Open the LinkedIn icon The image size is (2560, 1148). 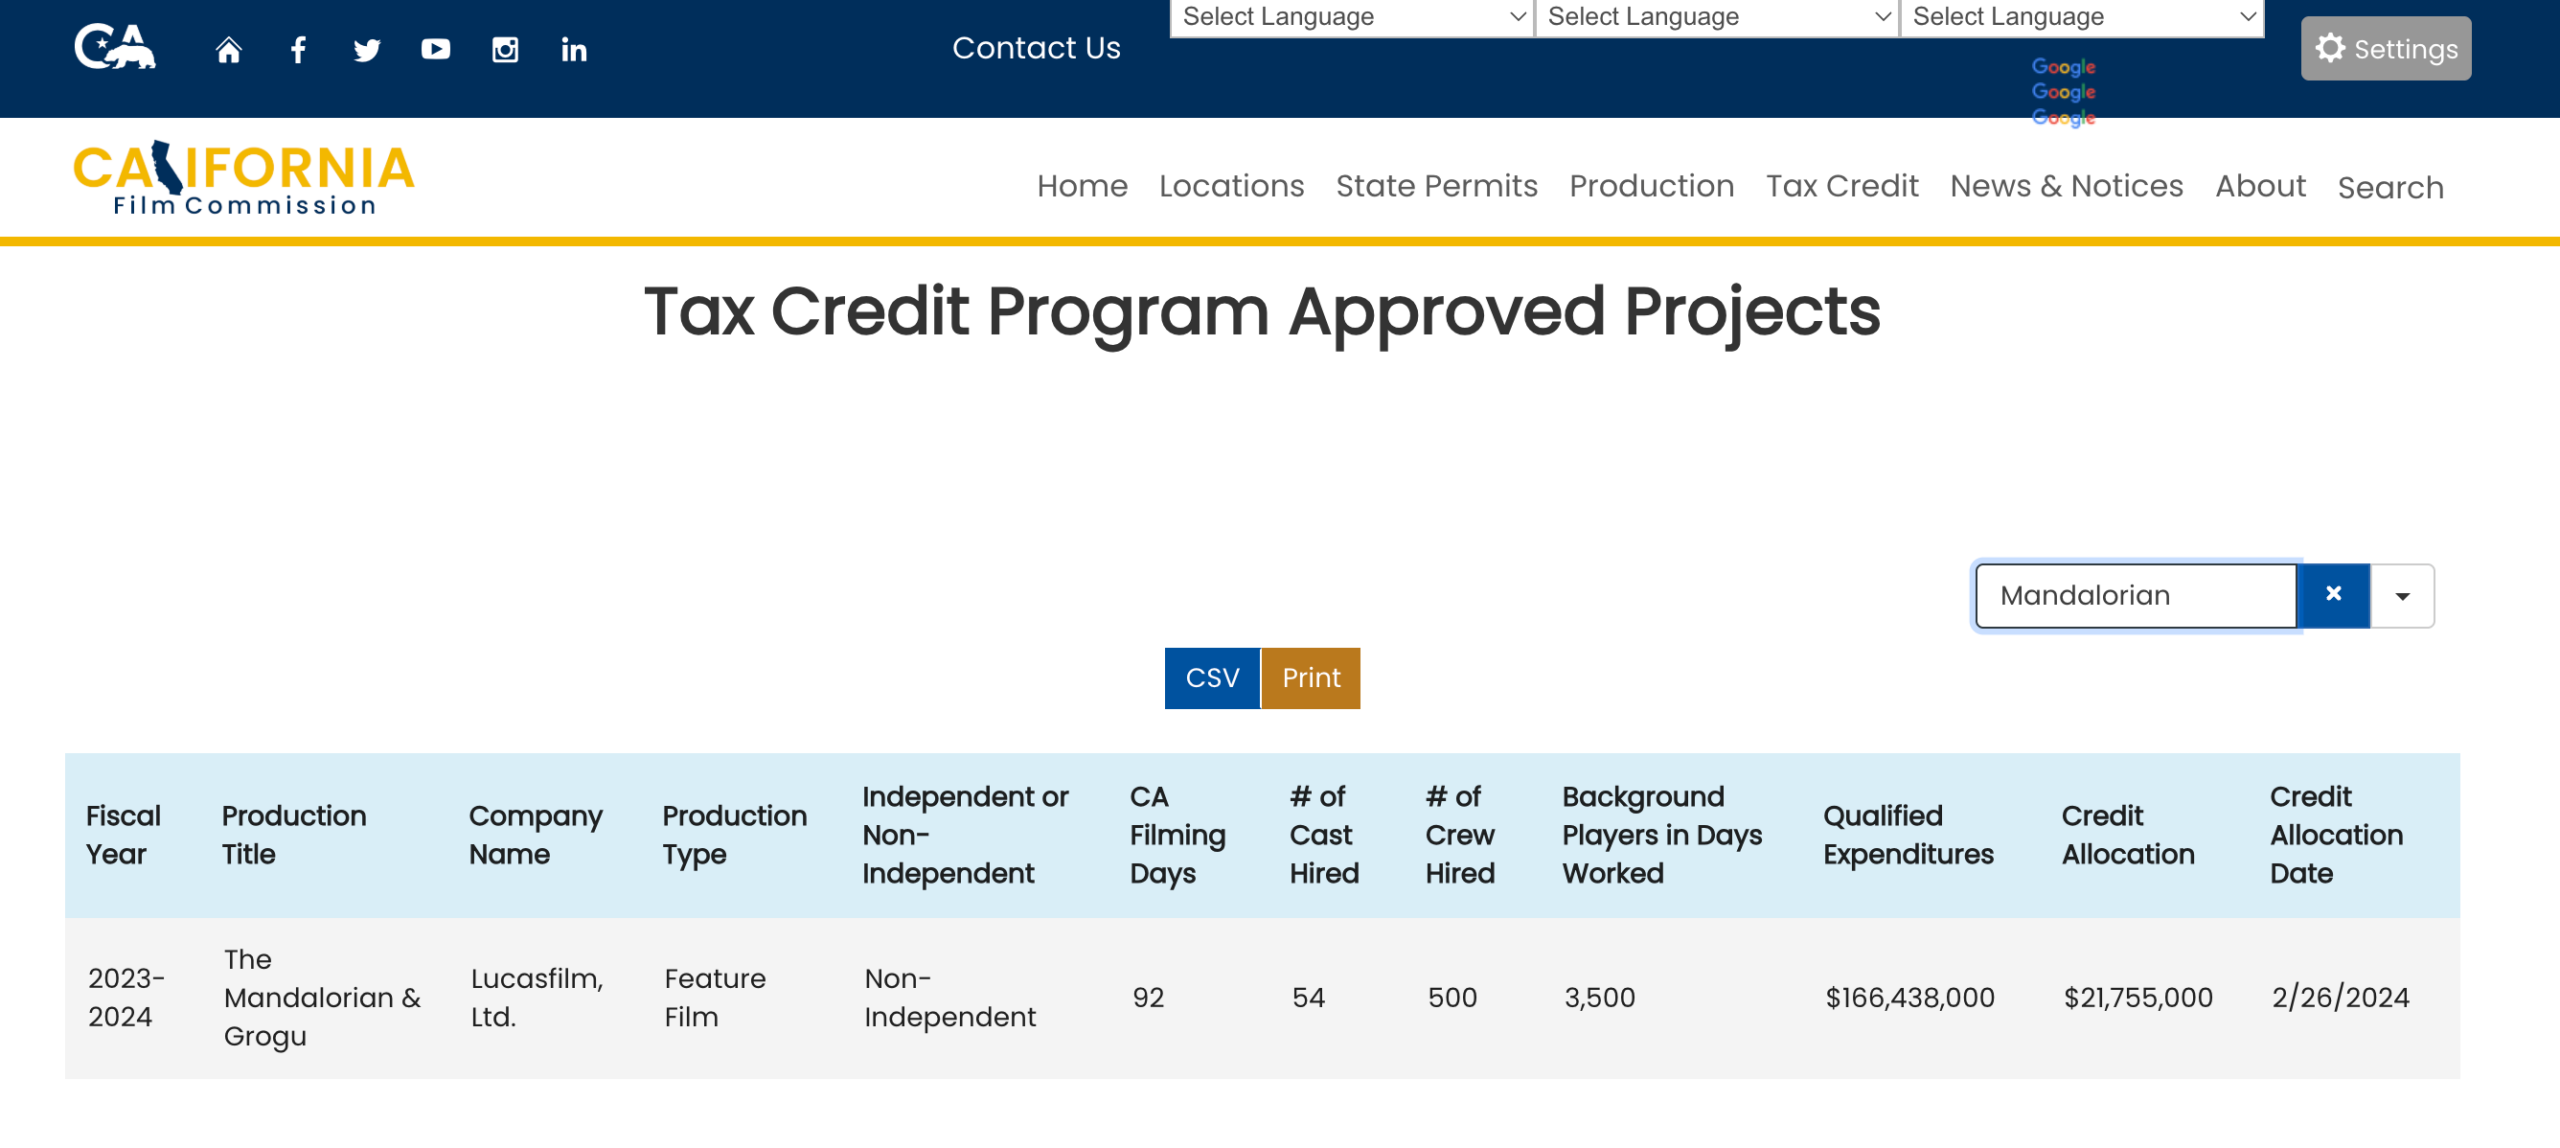click(574, 50)
